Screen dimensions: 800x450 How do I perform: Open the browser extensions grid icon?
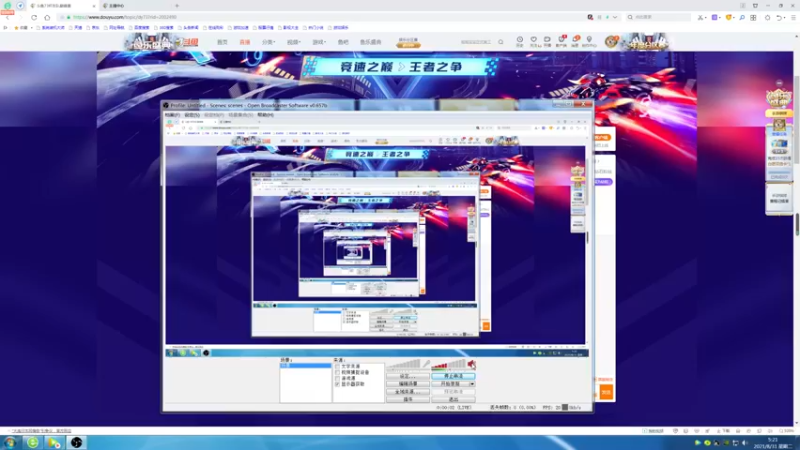[x=754, y=17]
